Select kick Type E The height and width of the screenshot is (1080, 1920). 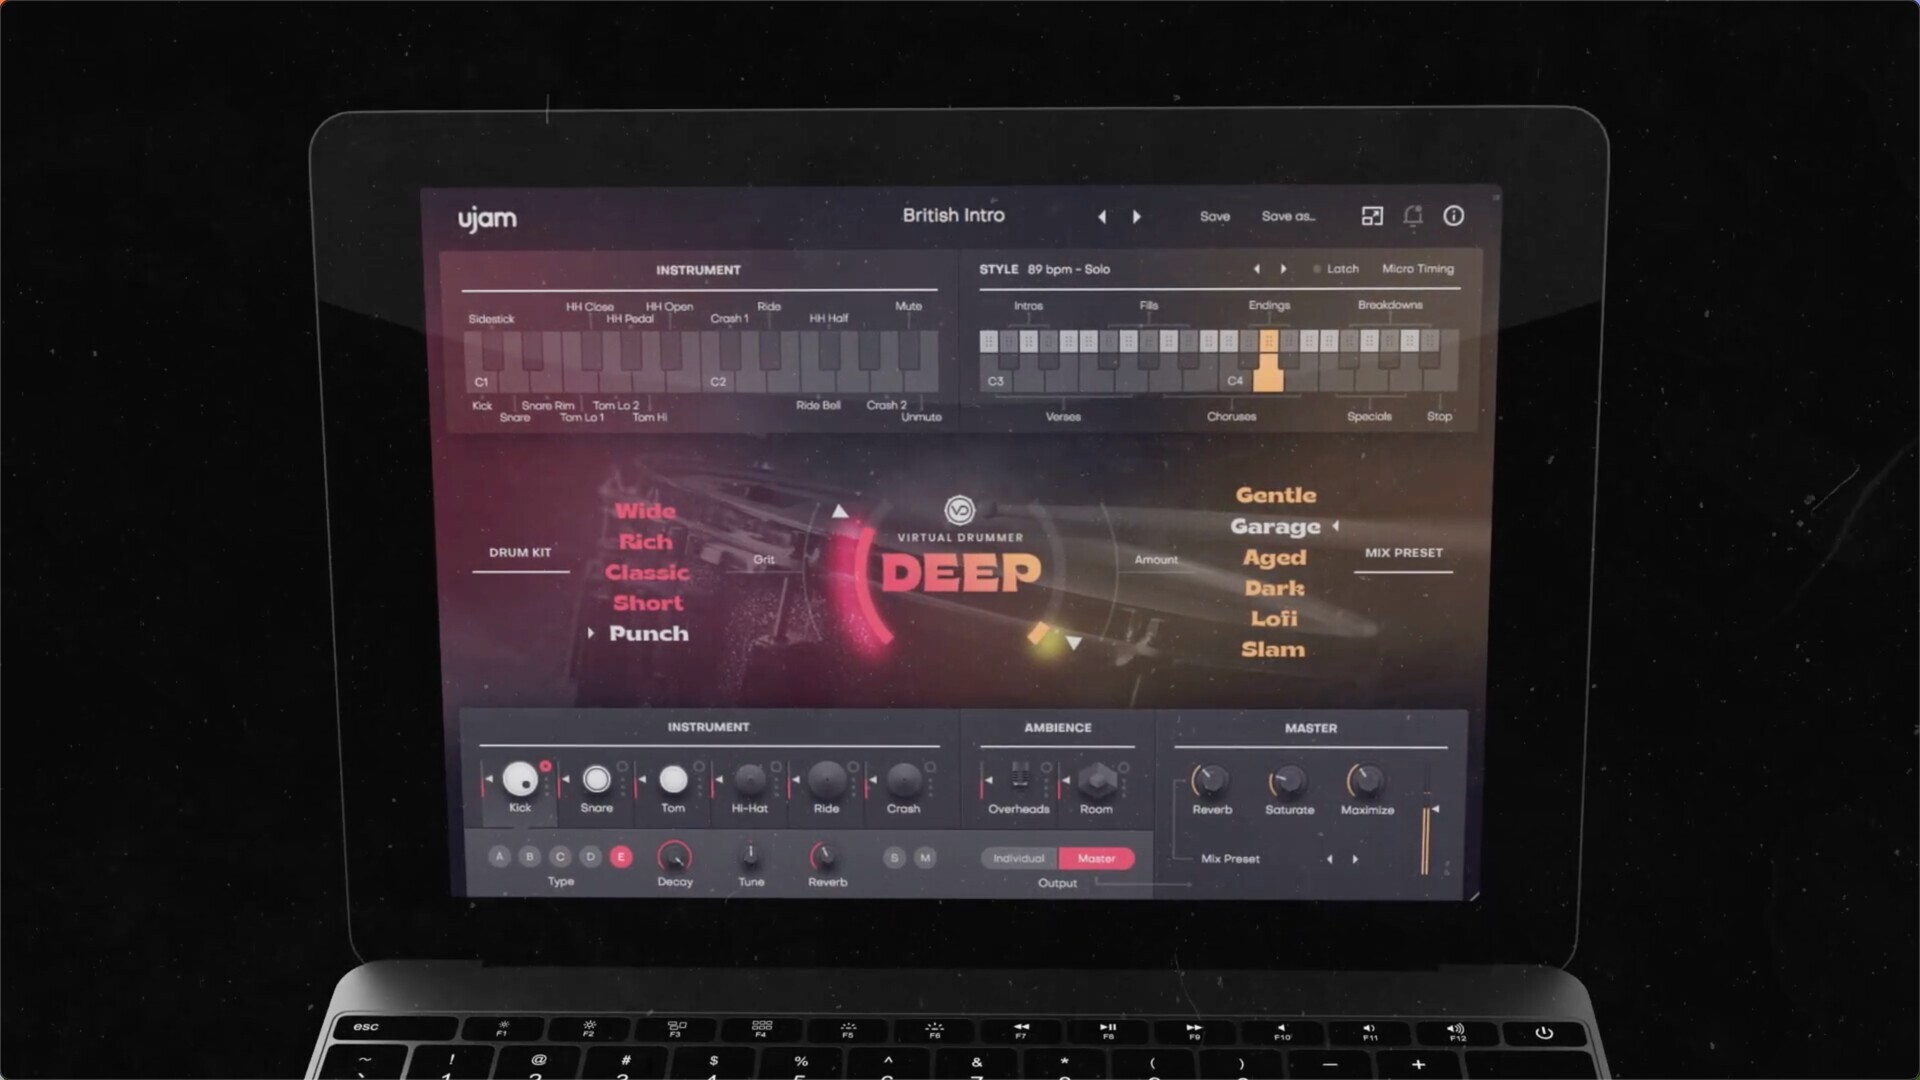621,857
